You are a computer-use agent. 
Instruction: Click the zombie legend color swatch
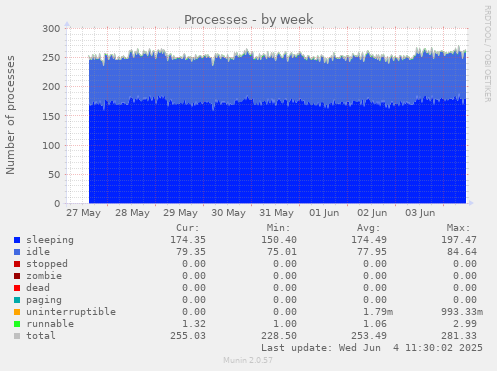click(x=17, y=276)
